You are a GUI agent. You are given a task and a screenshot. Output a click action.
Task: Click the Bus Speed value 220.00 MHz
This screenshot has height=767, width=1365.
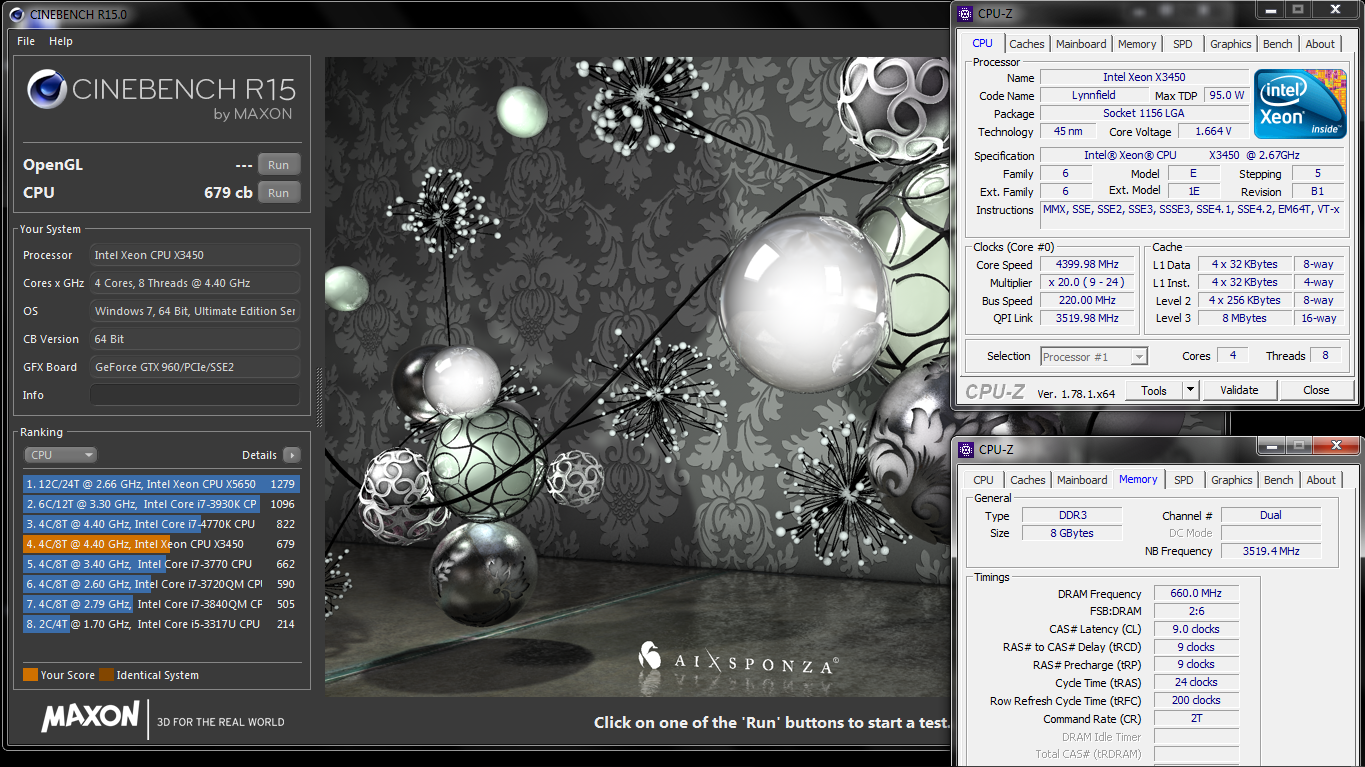(1086, 301)
